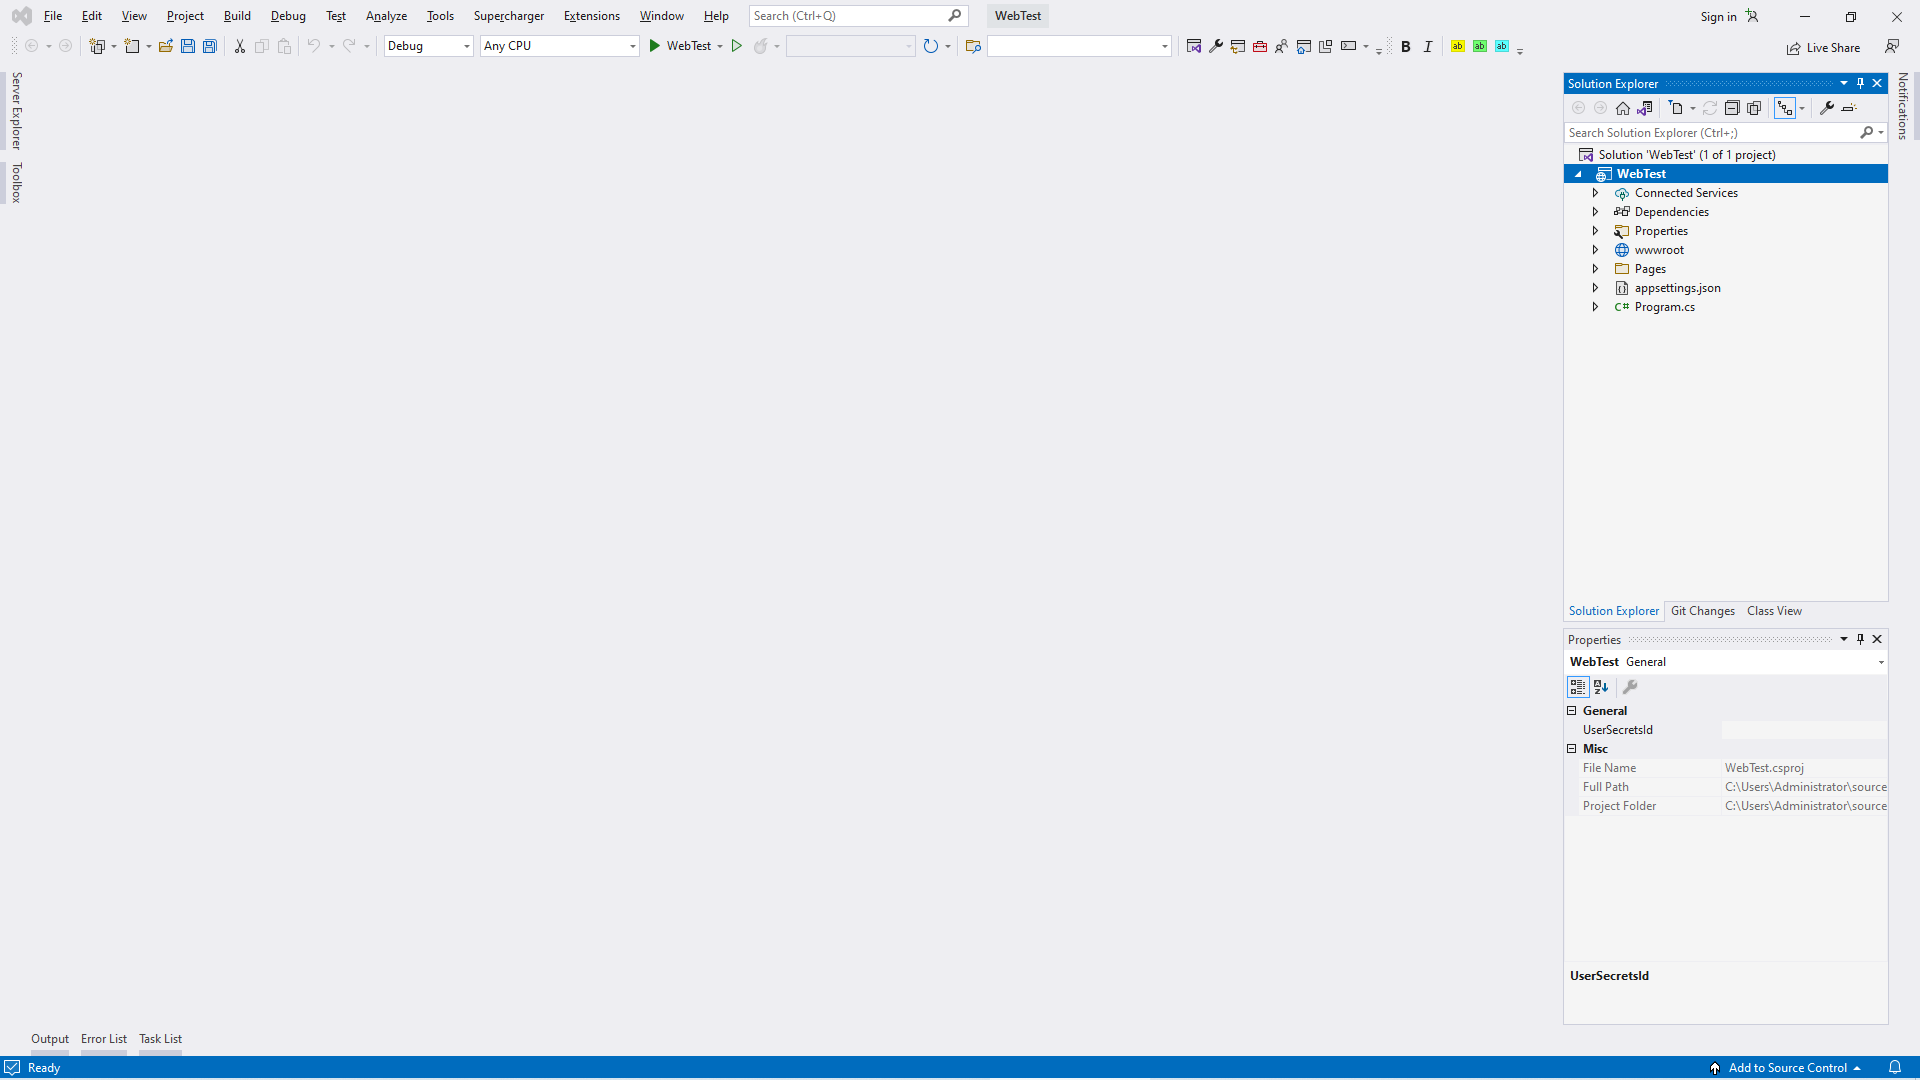
Task: Click the Properties wrench icon in Solution Explorer
Action: tap(1827, 108)
